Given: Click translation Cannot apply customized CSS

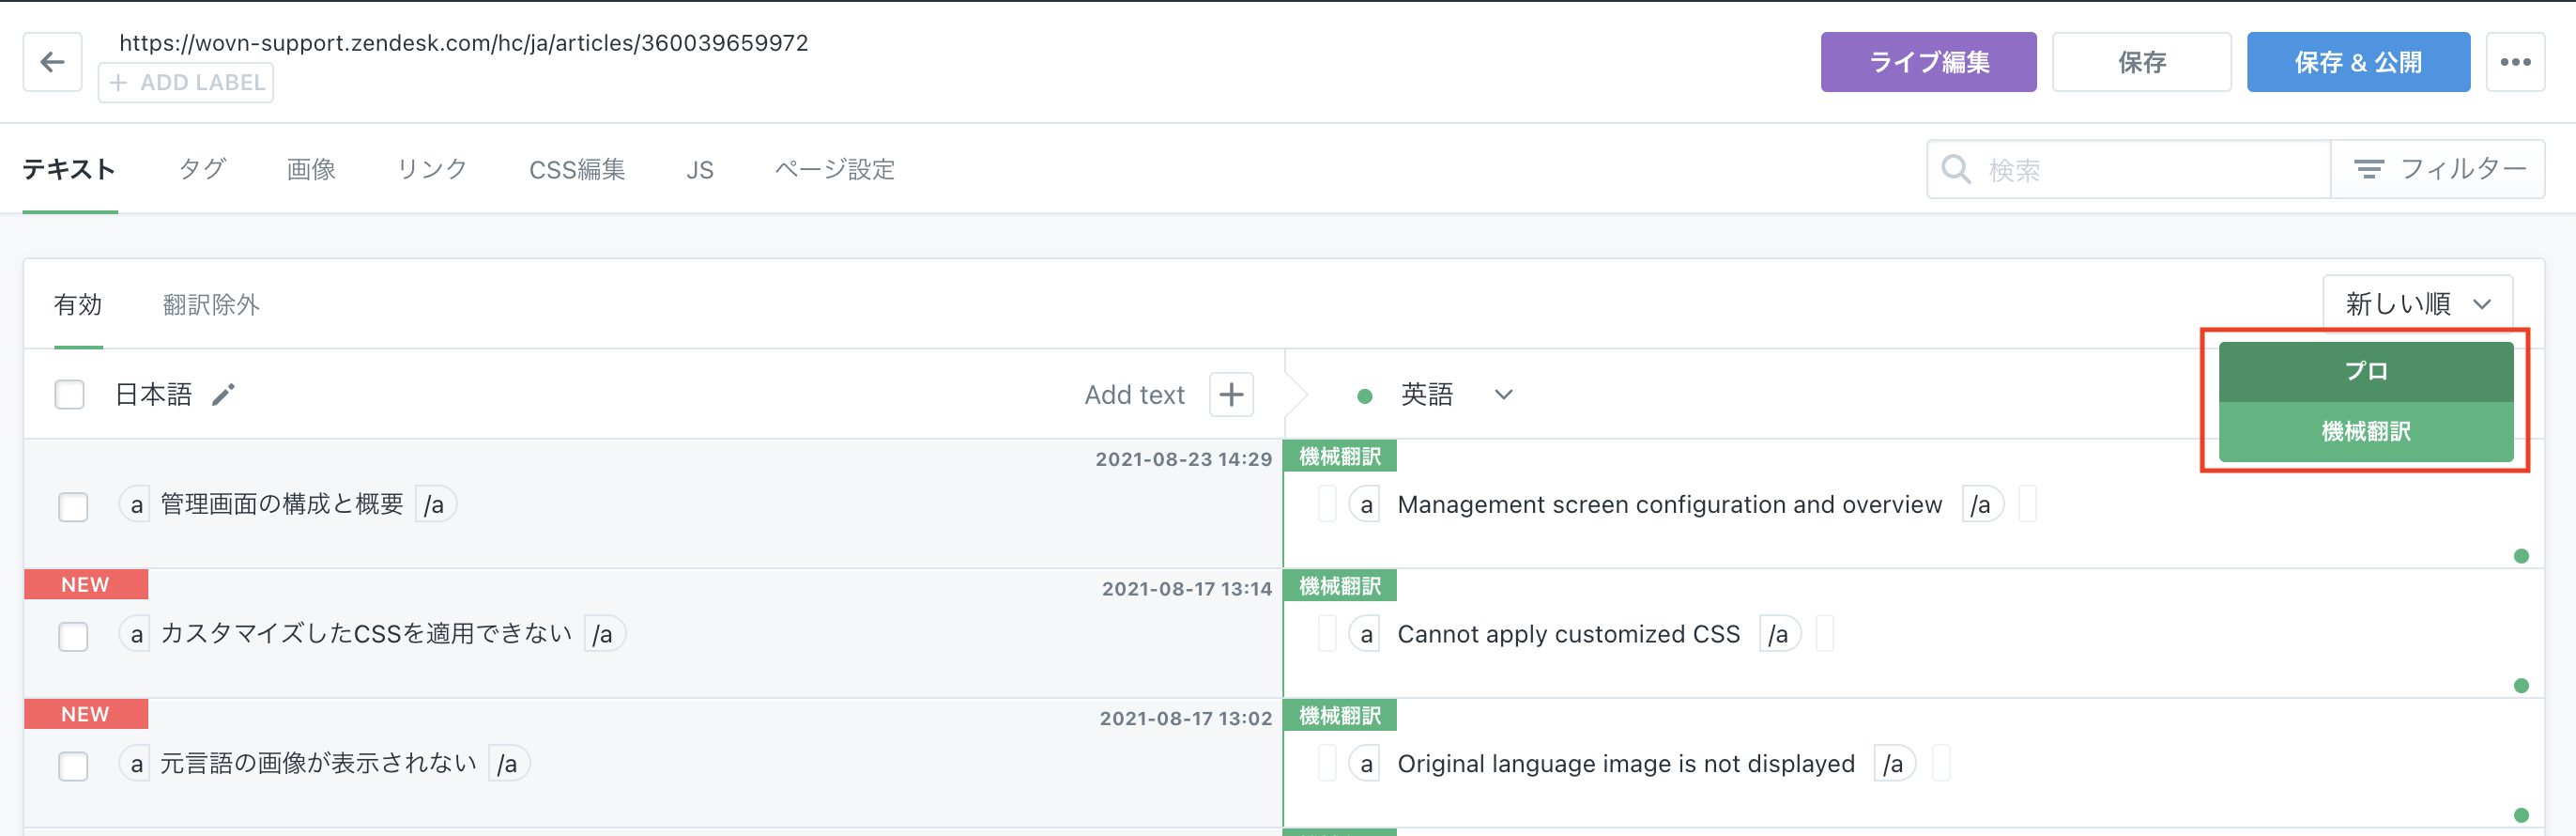Looking at the screenshot, I should pyautogui.click(x=1568, y=635).
